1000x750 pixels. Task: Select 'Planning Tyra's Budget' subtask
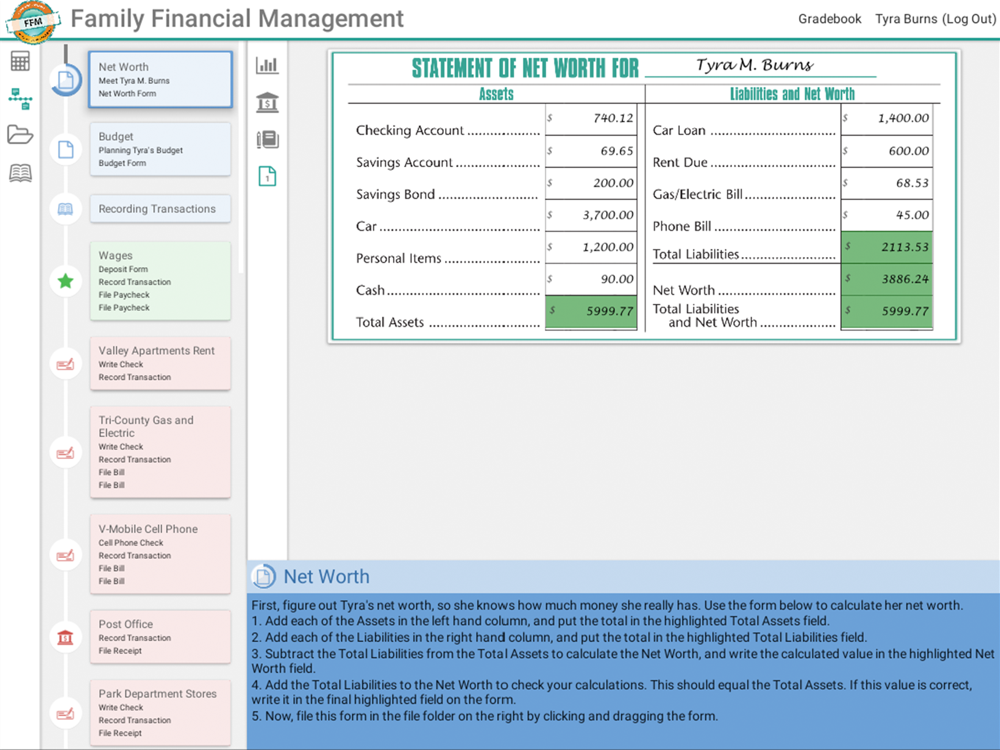(140, 151)
